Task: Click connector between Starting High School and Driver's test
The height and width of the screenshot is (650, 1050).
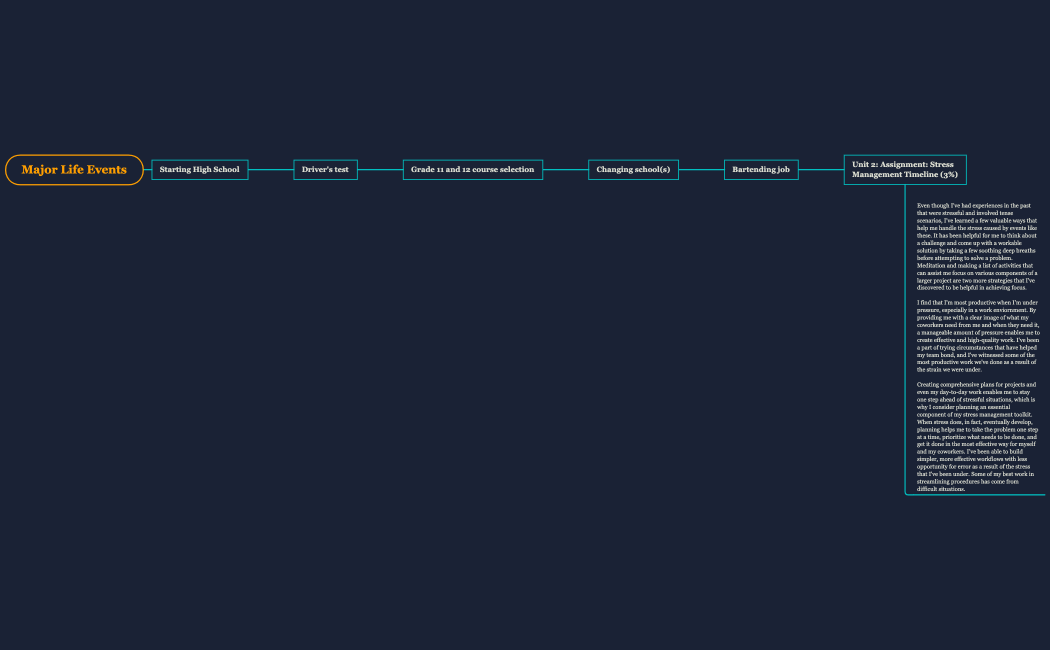Action: [270, 170]
